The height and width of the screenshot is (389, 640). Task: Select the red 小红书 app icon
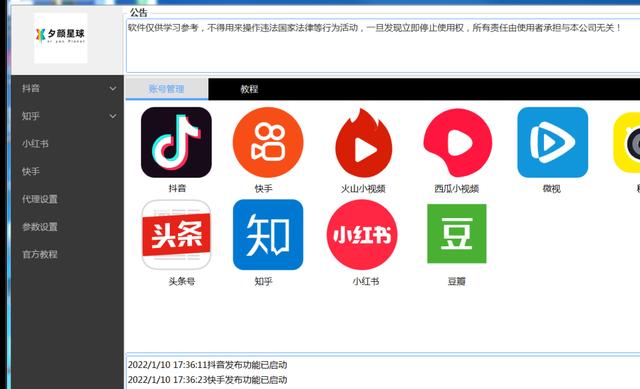click(362, 234)
